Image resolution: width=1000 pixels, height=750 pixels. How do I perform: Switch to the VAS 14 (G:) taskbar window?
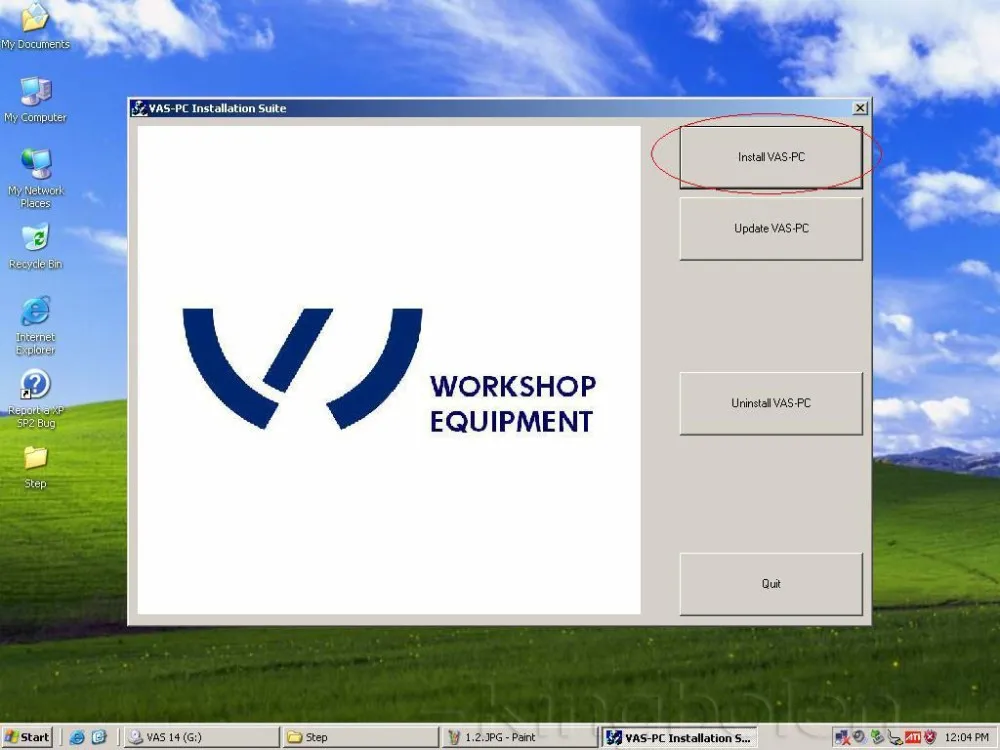point(202,737)
